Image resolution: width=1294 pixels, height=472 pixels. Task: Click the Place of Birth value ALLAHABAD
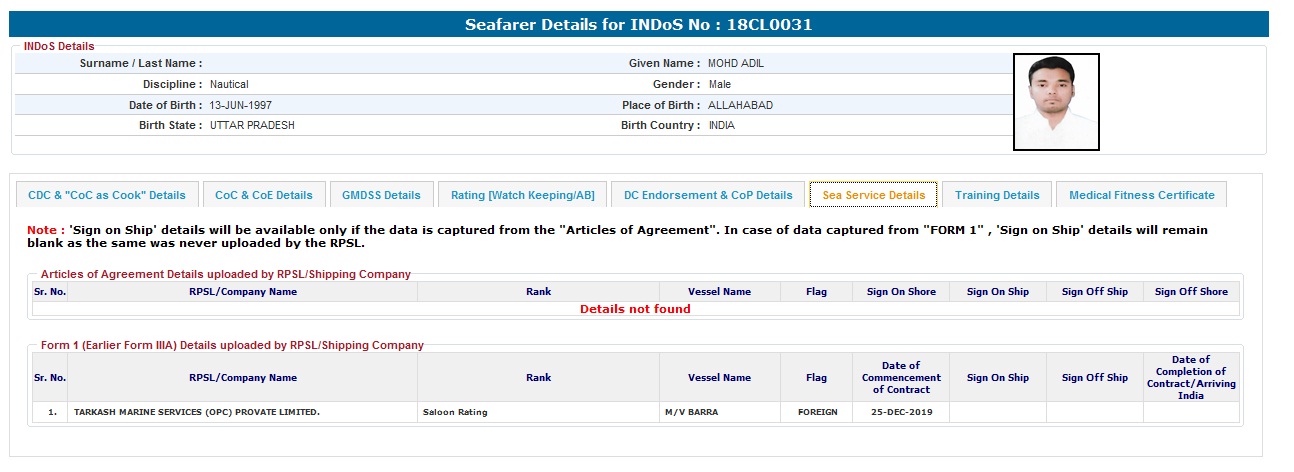tap(740, 105)
